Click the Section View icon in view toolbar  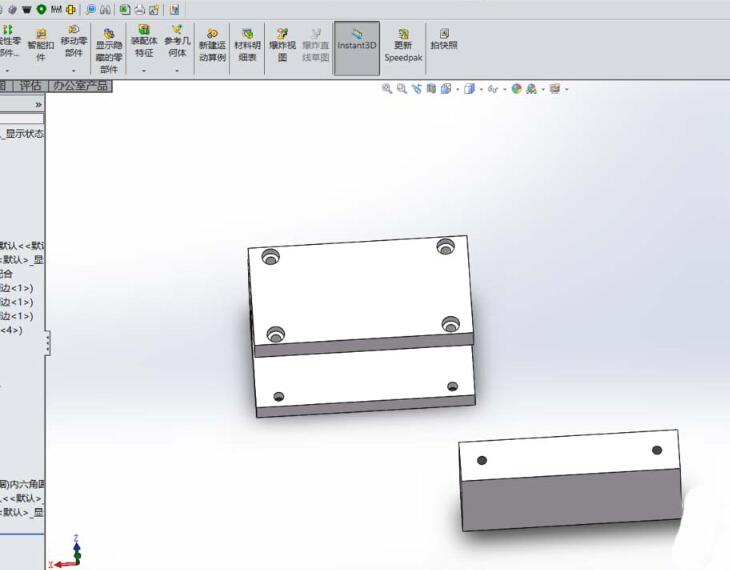[431, 89]
